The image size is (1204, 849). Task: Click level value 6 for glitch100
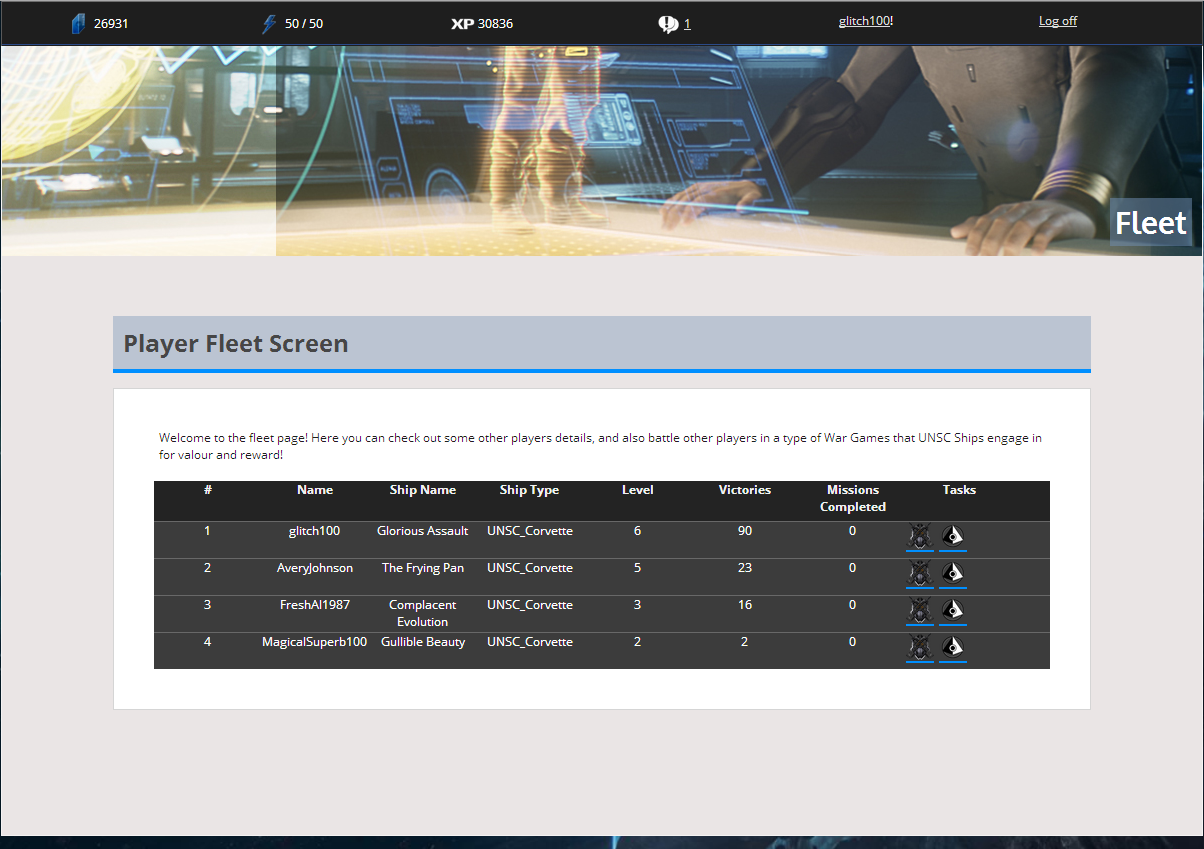(x=638, y=531)
